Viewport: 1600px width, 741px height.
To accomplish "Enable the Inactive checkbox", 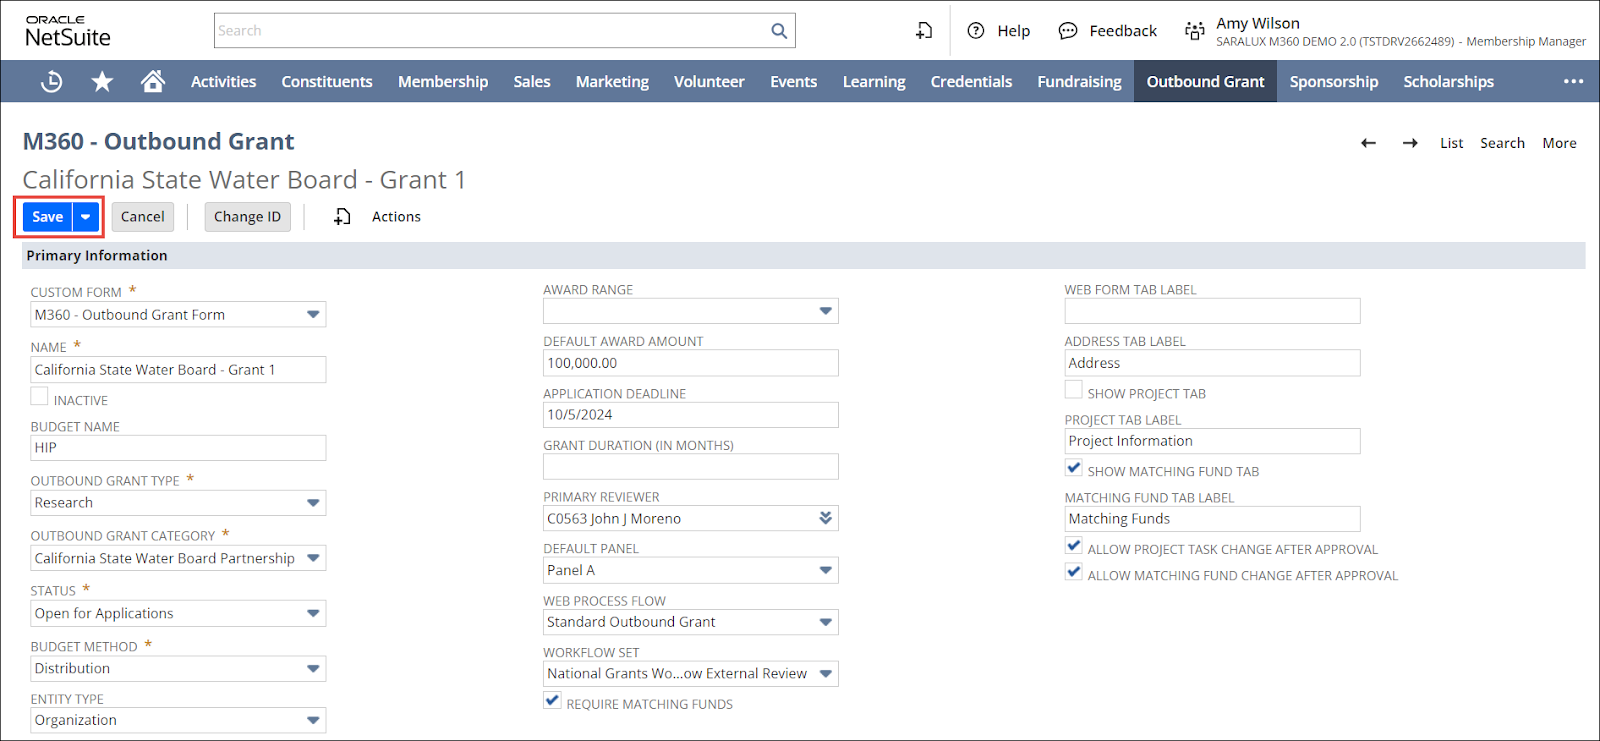I will point(40,397).
